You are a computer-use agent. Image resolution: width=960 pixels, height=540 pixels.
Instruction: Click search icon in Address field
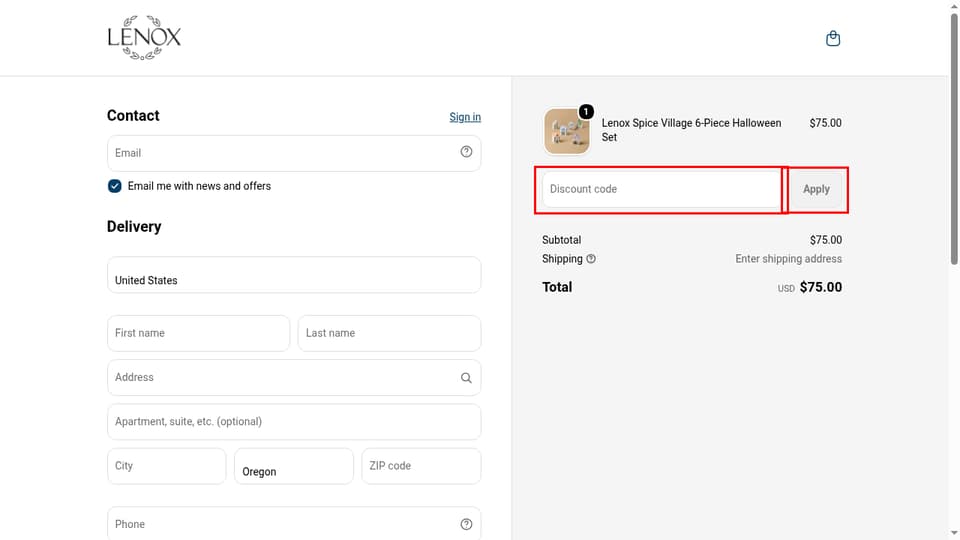click(466, 378)
